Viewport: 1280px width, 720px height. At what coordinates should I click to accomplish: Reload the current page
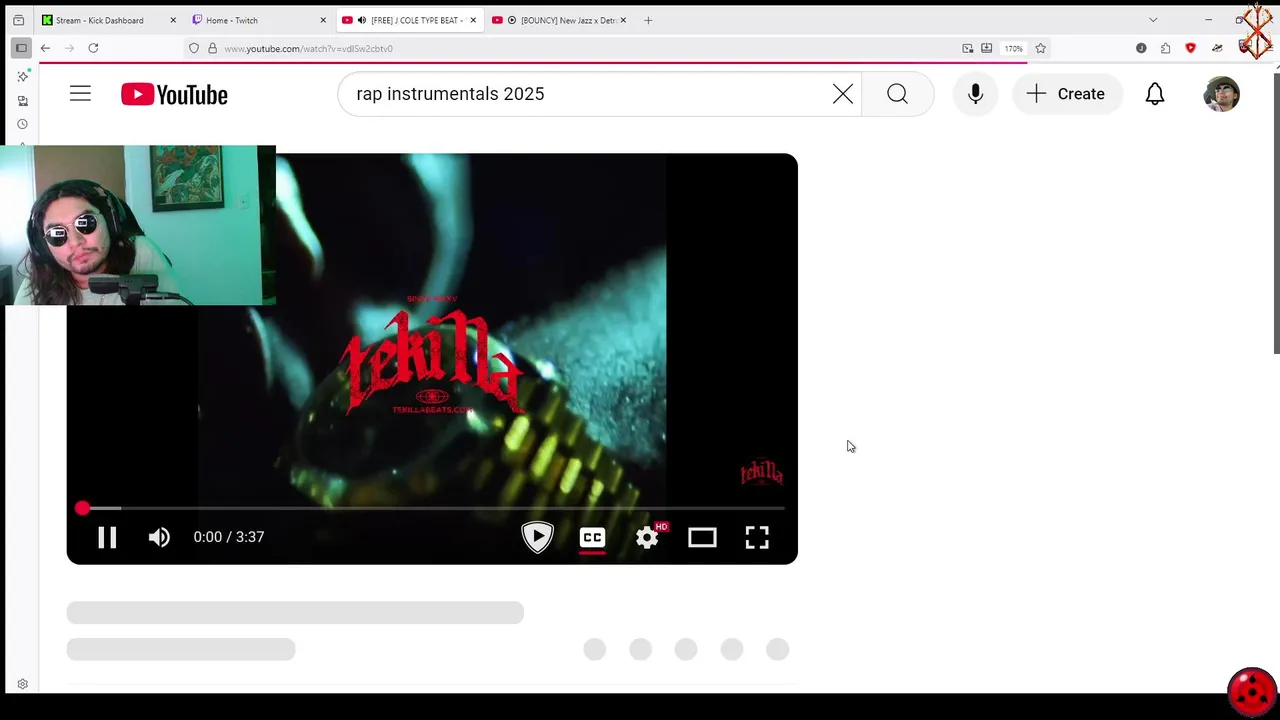pos(93,48)
